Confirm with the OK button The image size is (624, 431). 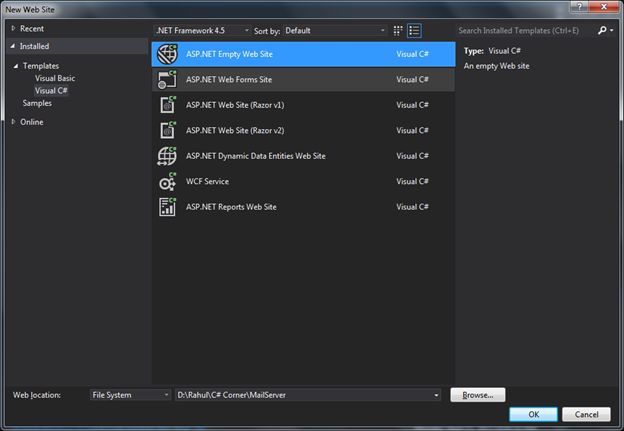534,414
